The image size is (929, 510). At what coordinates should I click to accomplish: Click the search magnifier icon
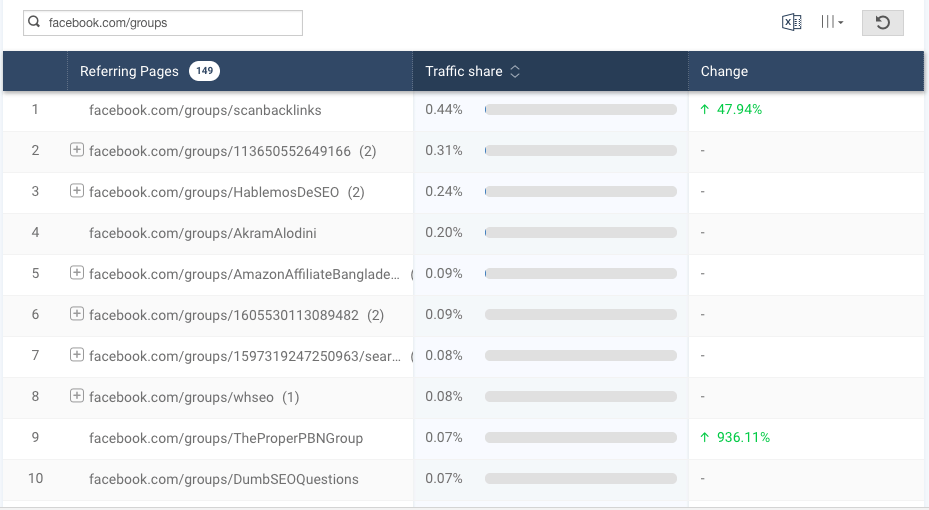pyautogui.click(x=35, y=23)
